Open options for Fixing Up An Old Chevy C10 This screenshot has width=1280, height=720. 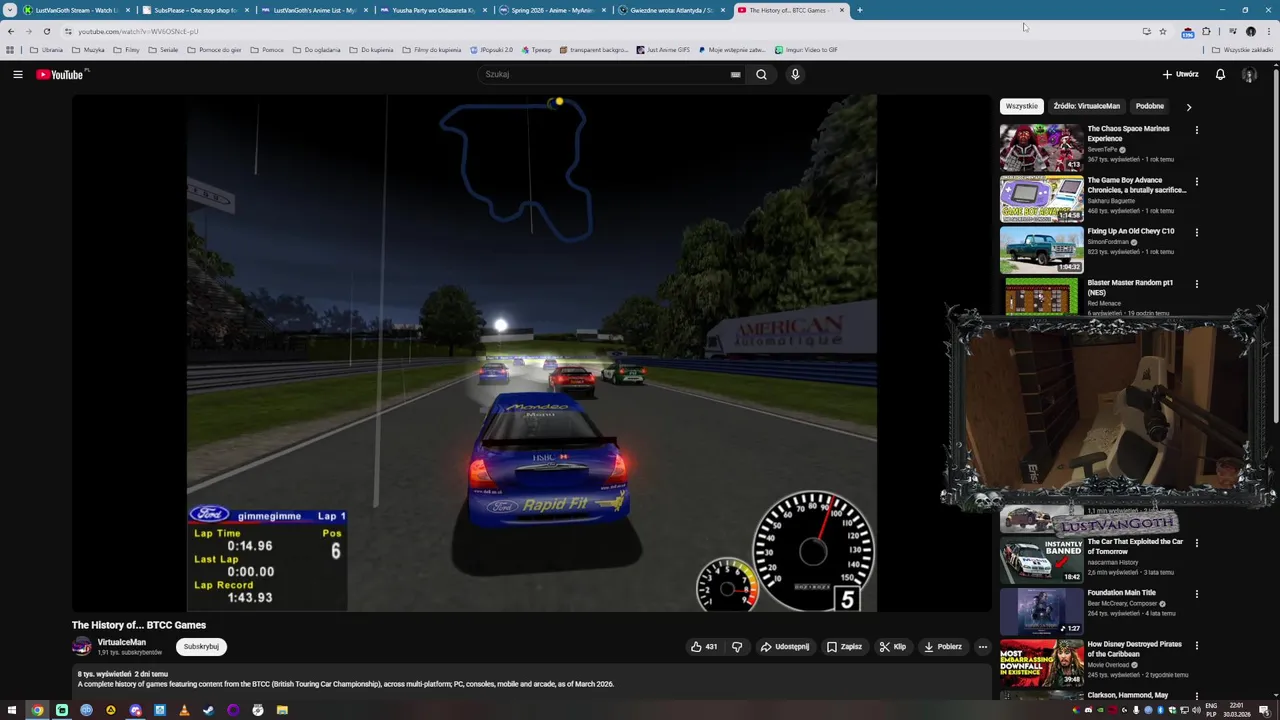[1196, 233]
